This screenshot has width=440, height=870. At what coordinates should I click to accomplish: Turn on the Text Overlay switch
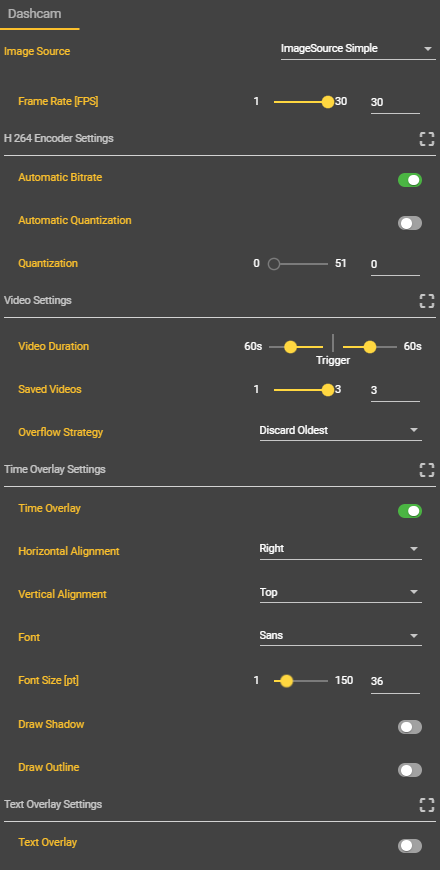(410, 846)
